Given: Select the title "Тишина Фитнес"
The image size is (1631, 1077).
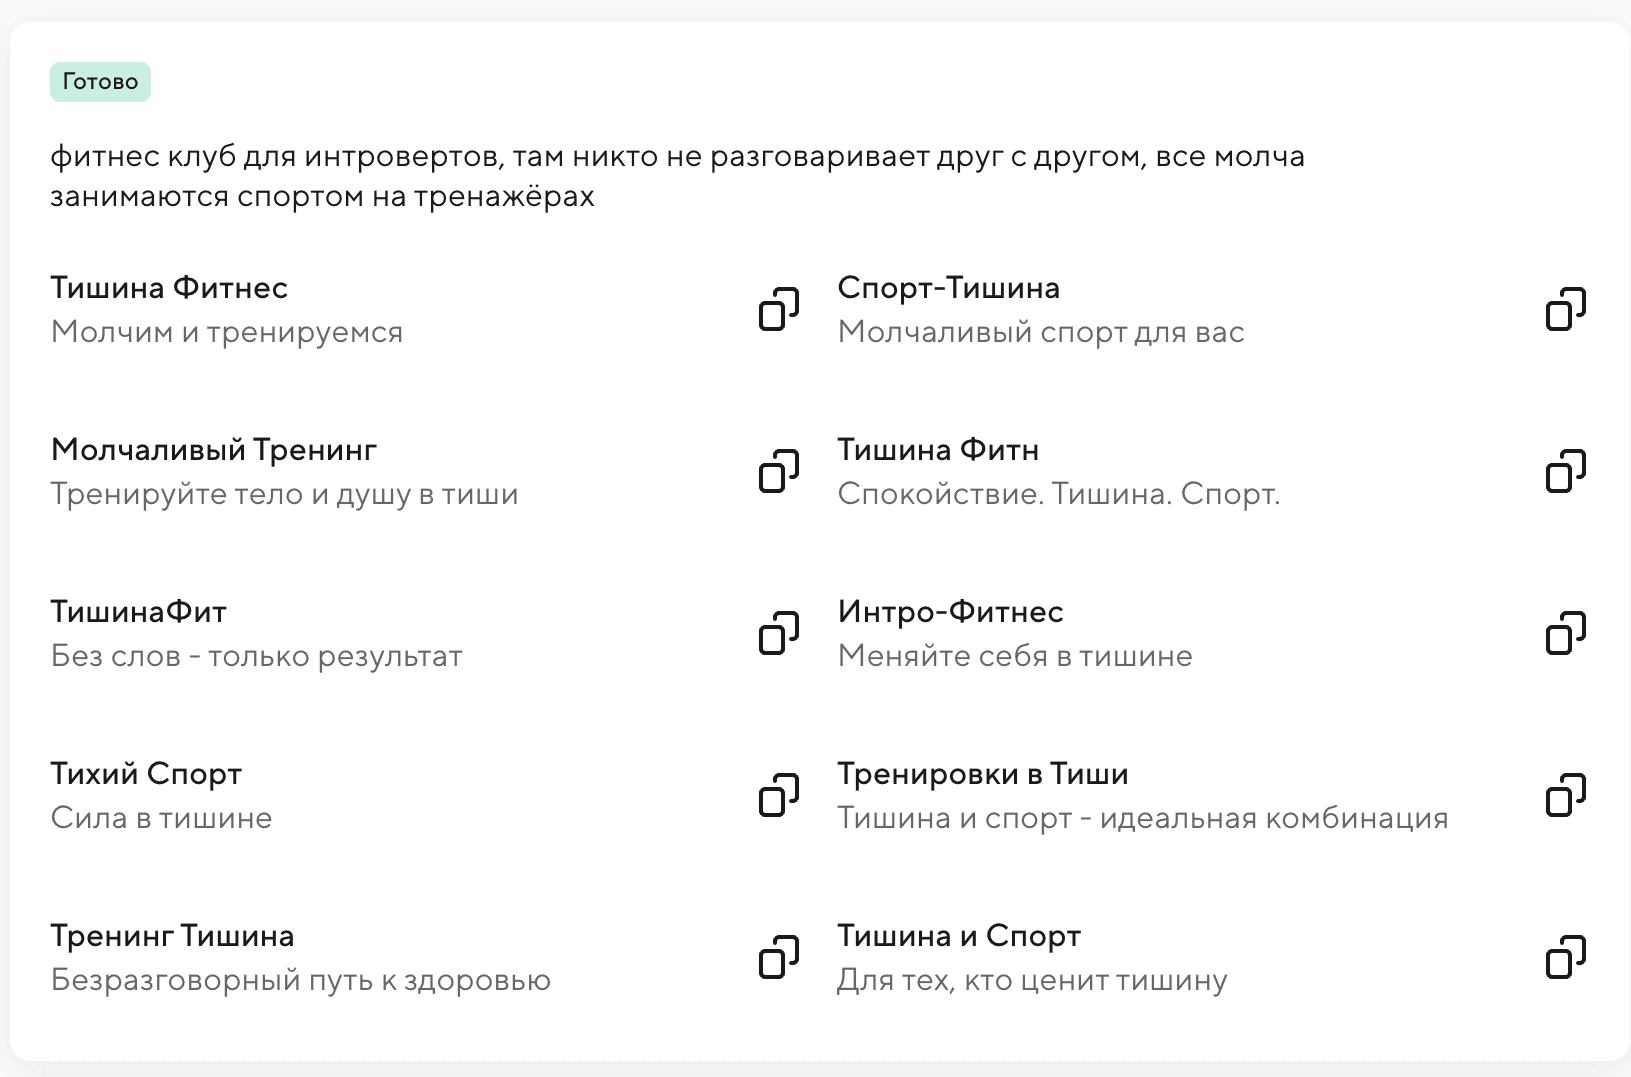Looking at the screenshot, I should 168,288.
